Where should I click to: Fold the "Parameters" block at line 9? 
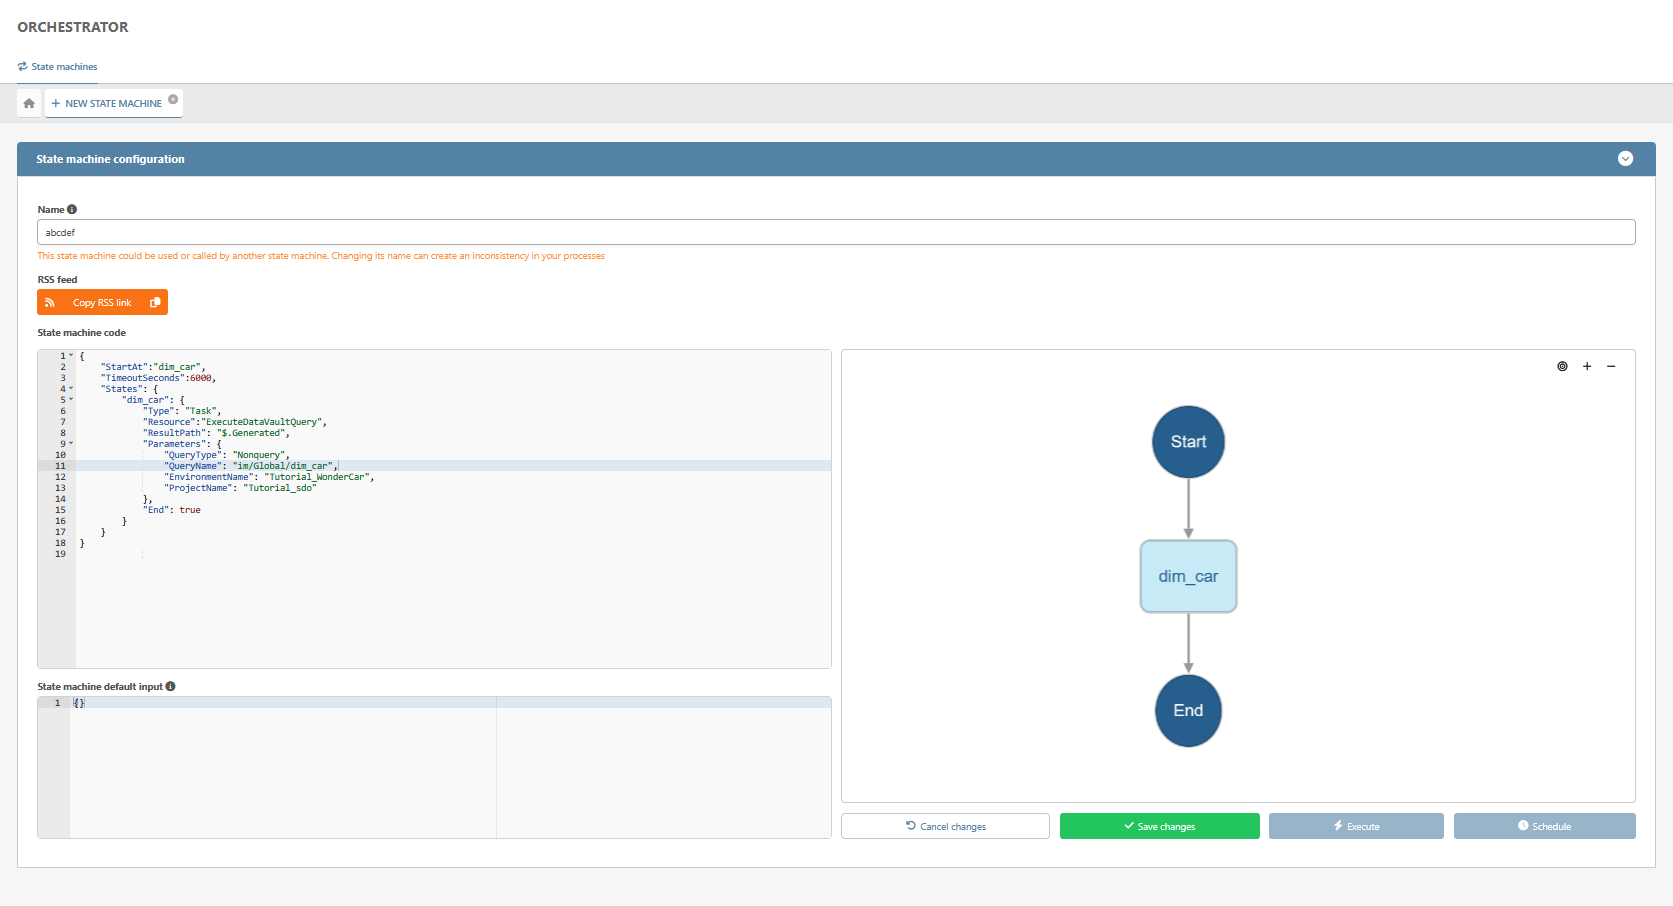pos(71,444)
